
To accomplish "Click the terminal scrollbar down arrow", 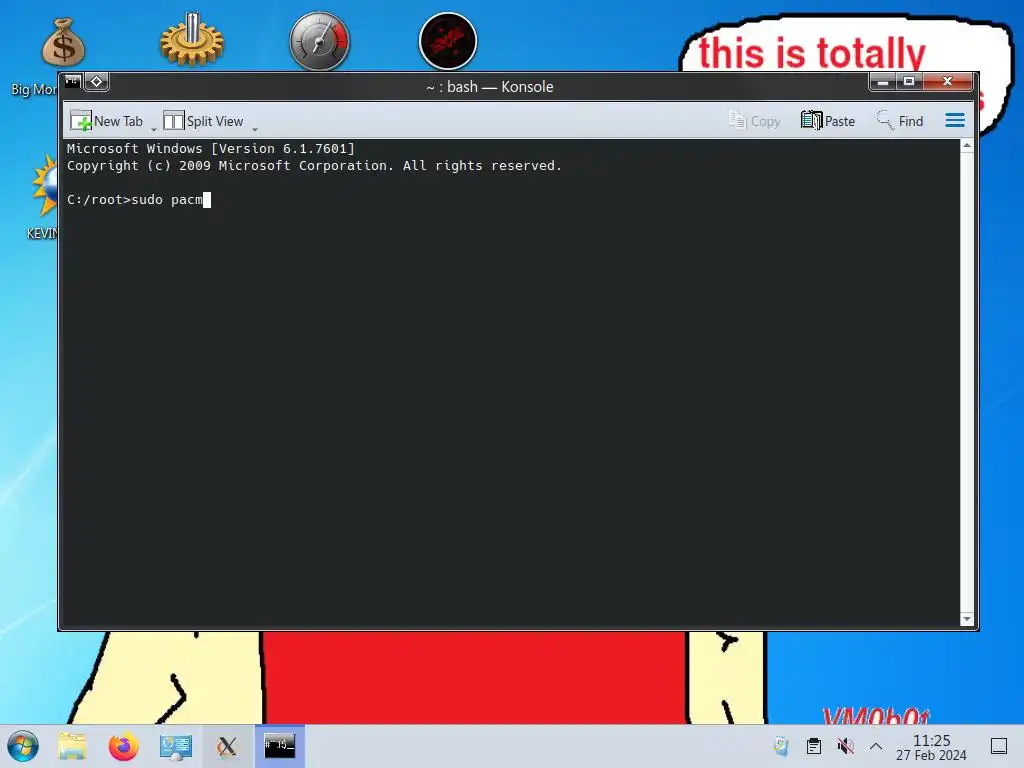I will tap(967, 618).
